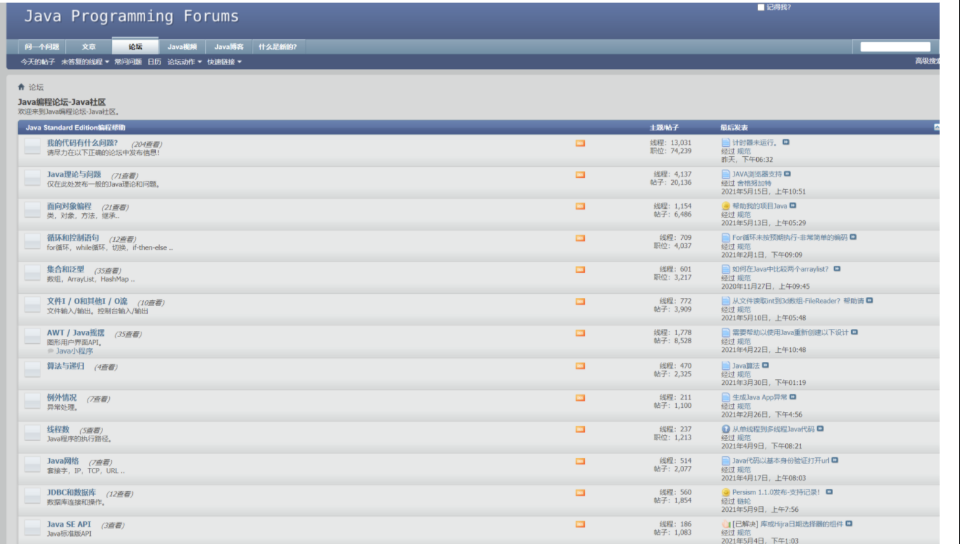The width and height of the screenshot is (960, 544).
Task: Expand the 快速链接 dropdown menu
Action: [224, 62]
